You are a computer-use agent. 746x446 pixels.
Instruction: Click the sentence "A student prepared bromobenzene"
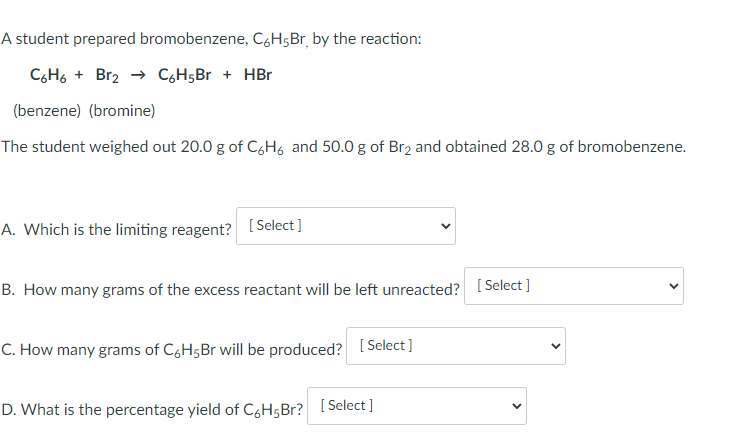click(211, 40)
